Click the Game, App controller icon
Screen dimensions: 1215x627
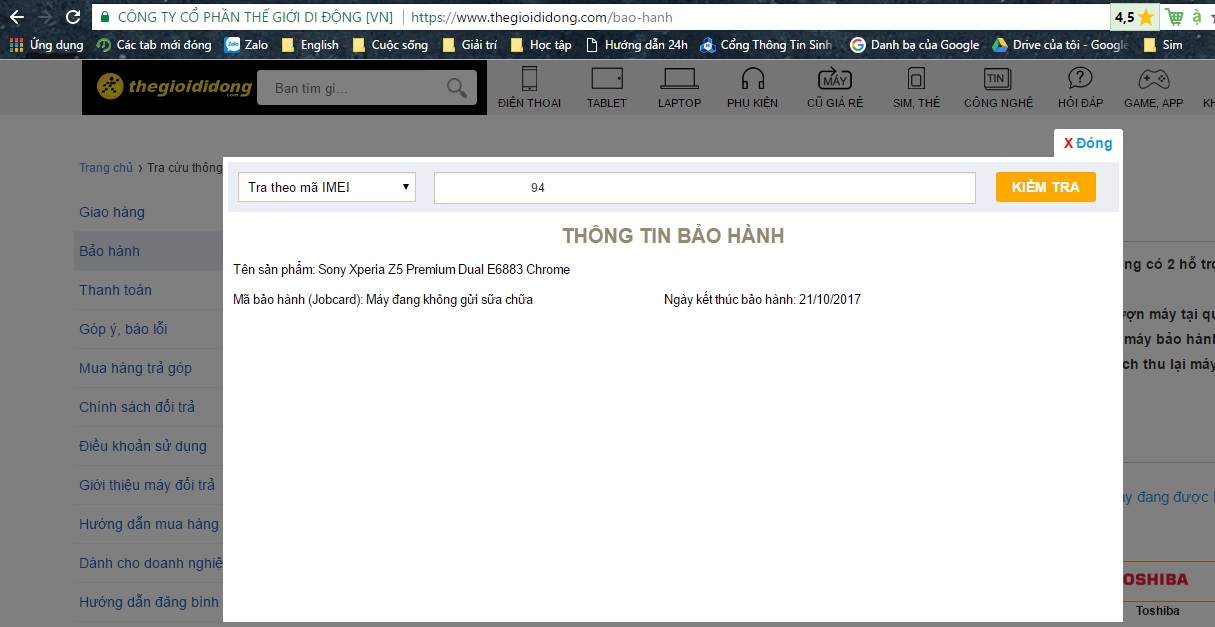pyautogui.click(x=1153, y=79)
